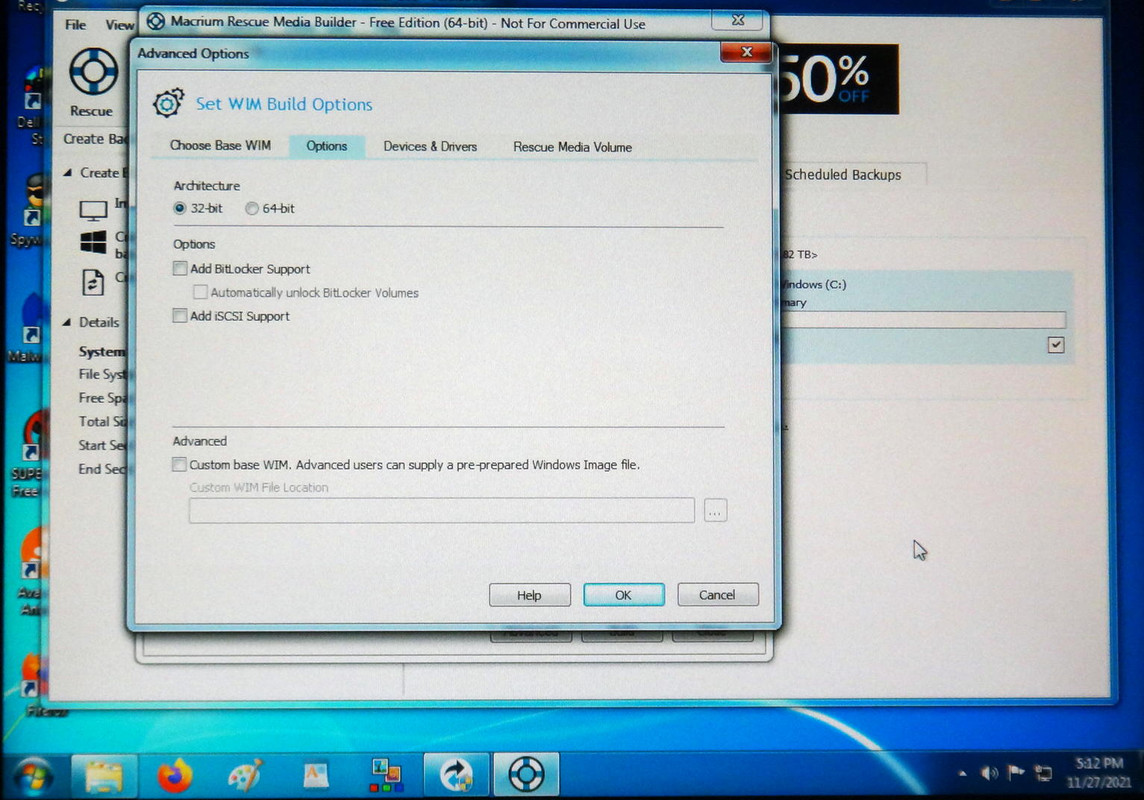
Task: Open File Explorer from the taskbar
Action: click(x=104, y=777)
